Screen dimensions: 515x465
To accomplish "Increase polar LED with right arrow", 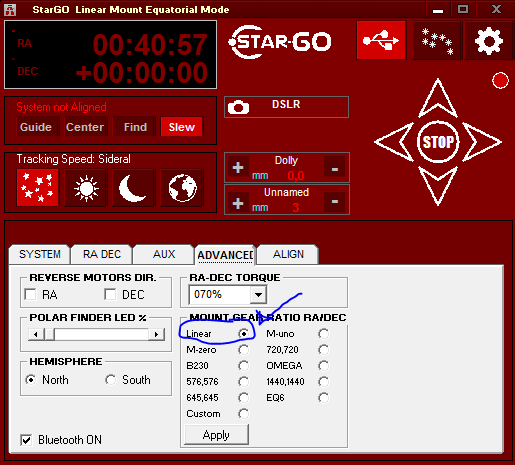I will 157,334.
